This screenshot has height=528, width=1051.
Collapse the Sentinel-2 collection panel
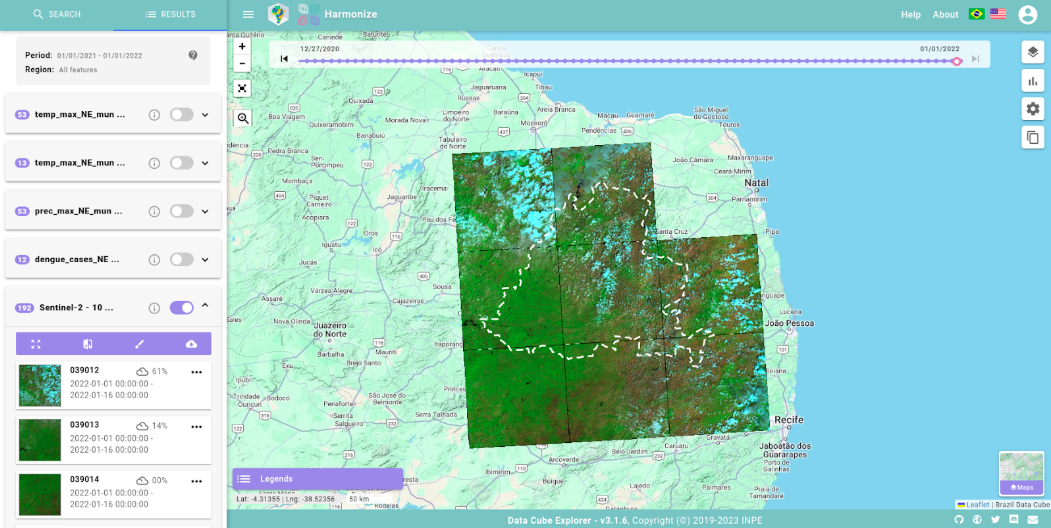pos(205,306)
